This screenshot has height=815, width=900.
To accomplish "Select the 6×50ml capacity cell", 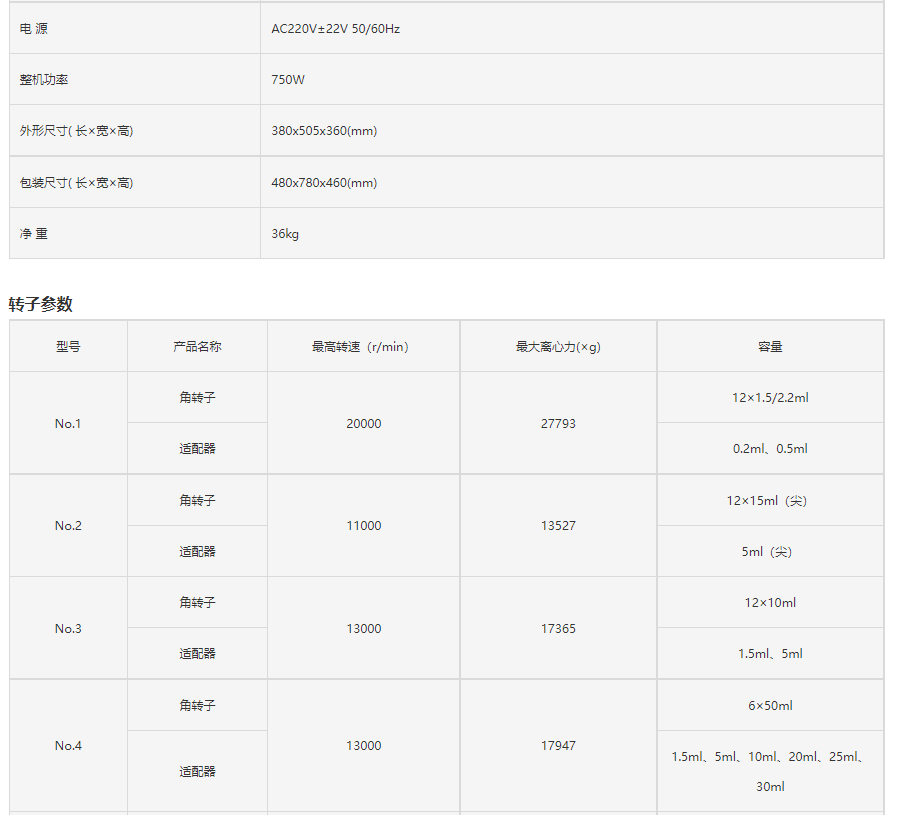I will pyautogui.click(x=770, y=706).
